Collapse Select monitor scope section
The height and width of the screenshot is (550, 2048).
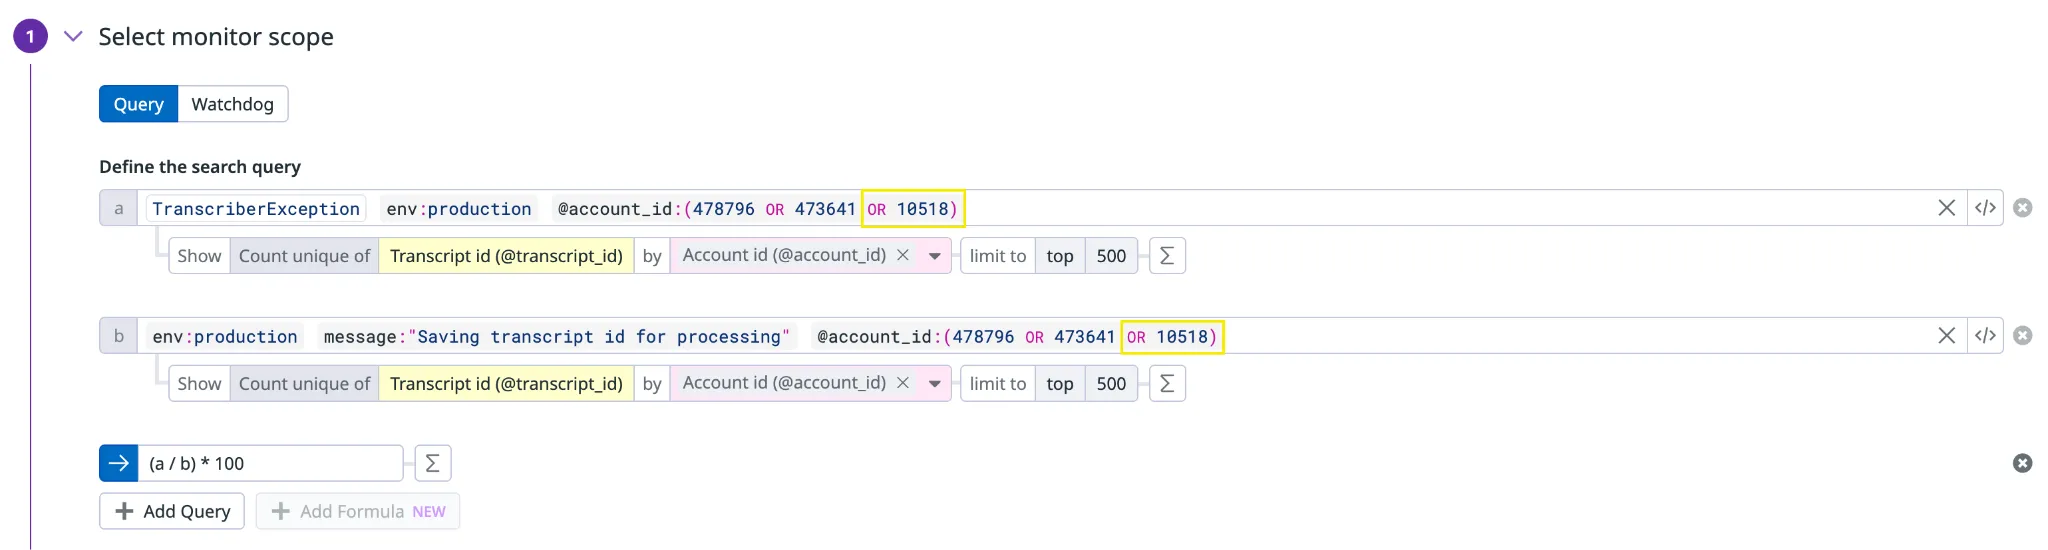point(73,37)
